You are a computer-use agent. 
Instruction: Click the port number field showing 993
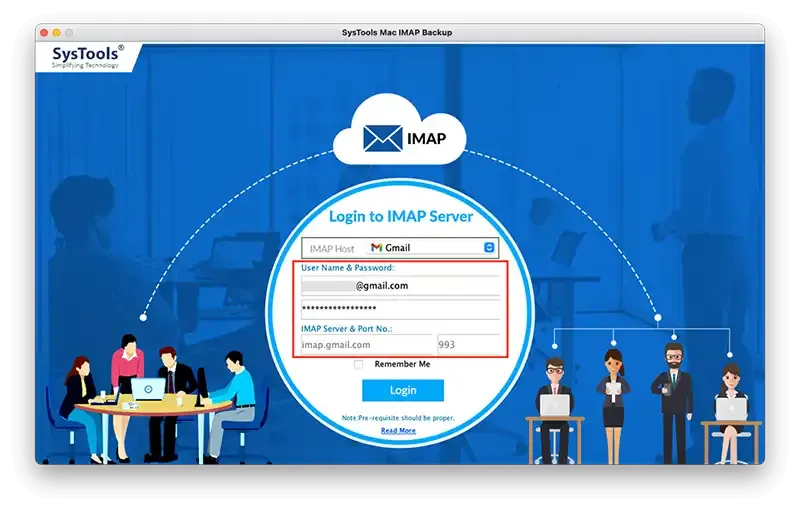pos(469,345)
